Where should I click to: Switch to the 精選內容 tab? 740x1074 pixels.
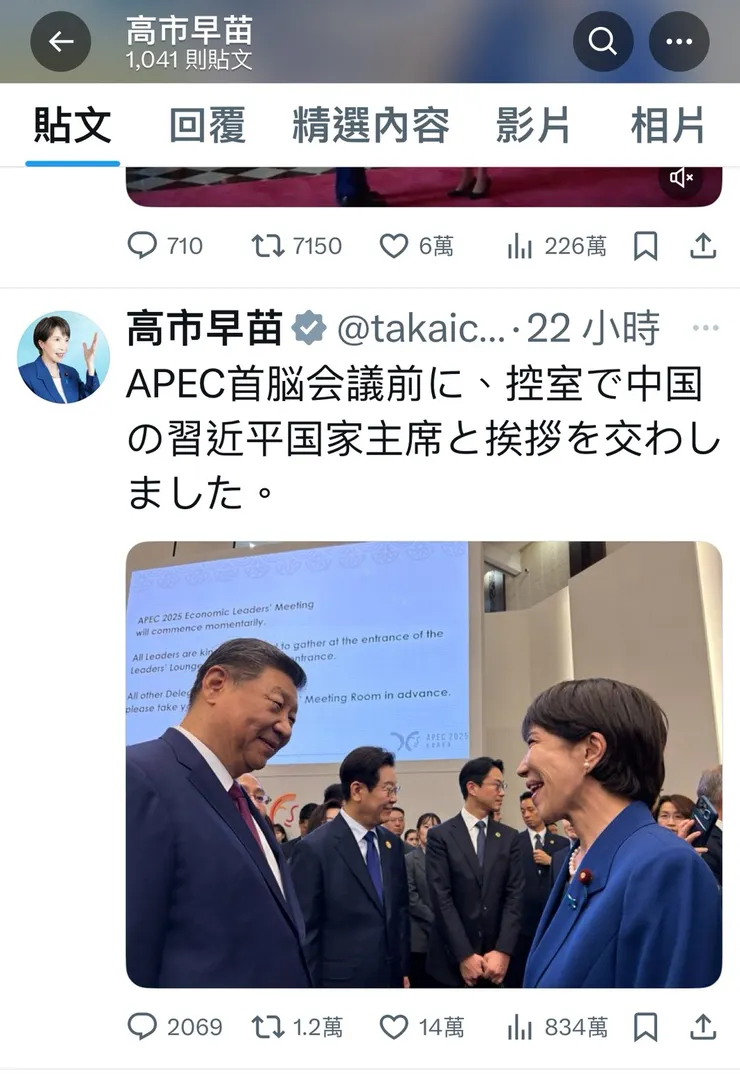coord(371,125)
